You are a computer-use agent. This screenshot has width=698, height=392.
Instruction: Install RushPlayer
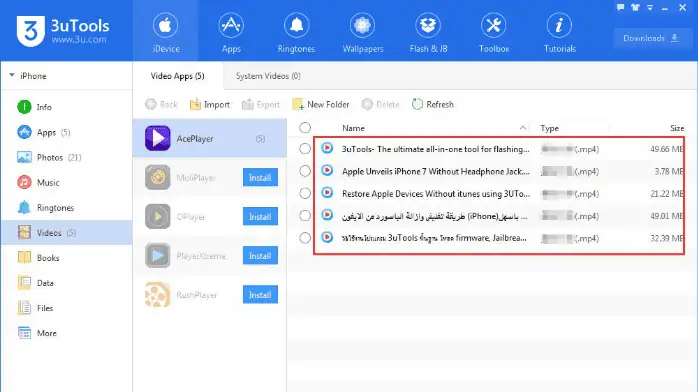260,295
